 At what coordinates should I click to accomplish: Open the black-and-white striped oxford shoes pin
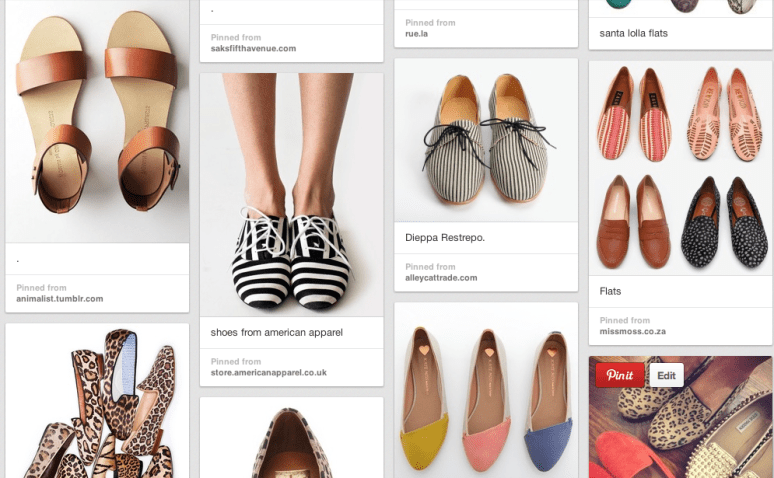[292, 195]
